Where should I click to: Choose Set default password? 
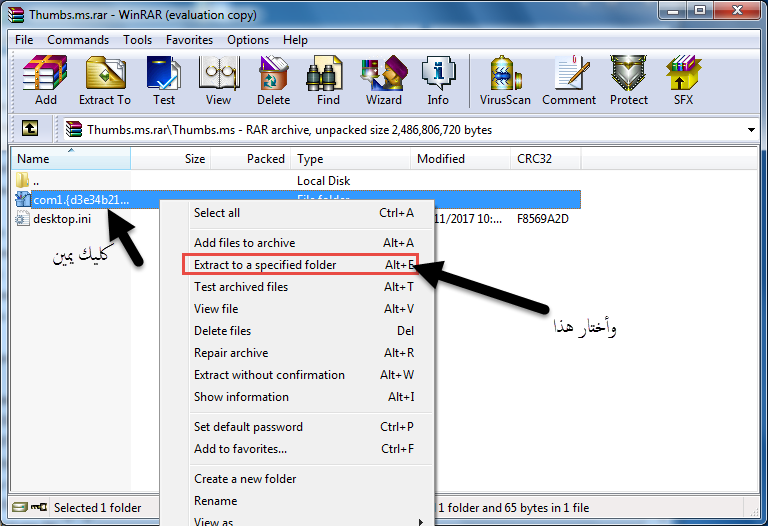(x=304, y=427)
